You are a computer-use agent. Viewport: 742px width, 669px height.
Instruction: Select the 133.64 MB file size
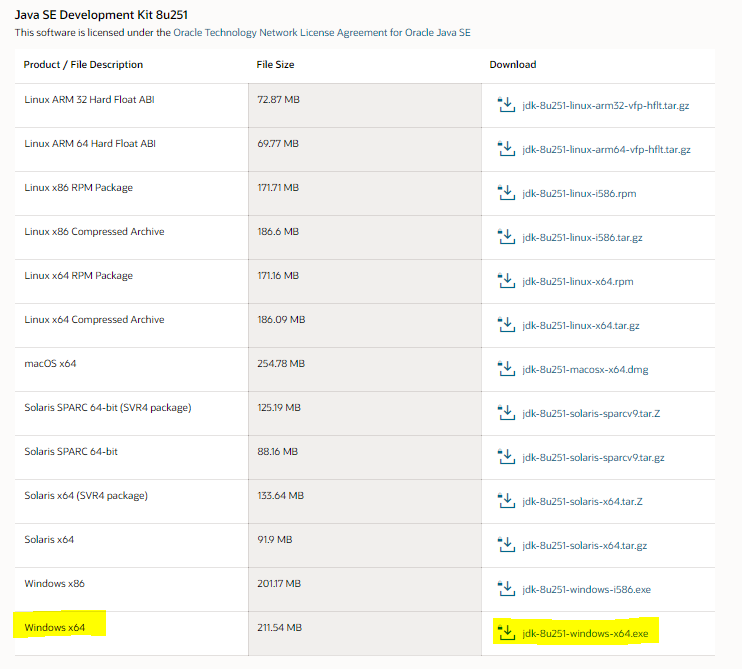[x=281, y=495]
